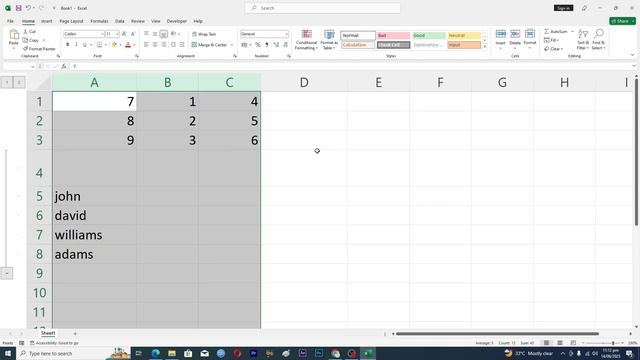
Task: Increase font size with the larger A icon
Action: click(x=124, y=34)
